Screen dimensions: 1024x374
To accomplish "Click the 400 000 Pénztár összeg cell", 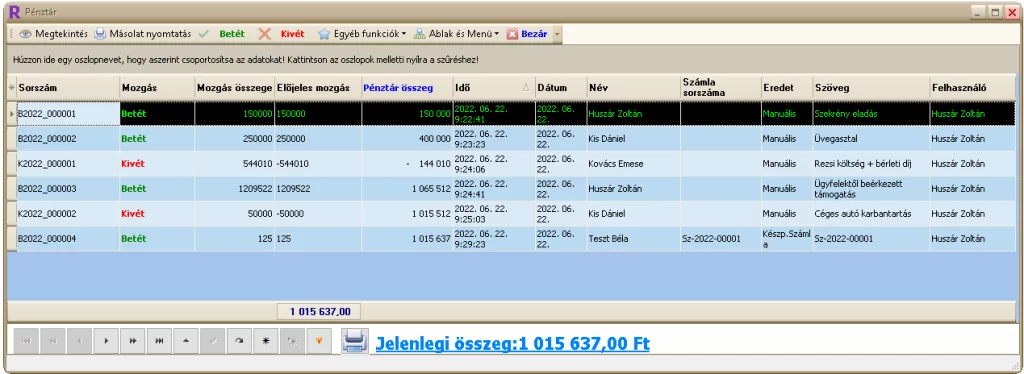I will tap(407, 138).
